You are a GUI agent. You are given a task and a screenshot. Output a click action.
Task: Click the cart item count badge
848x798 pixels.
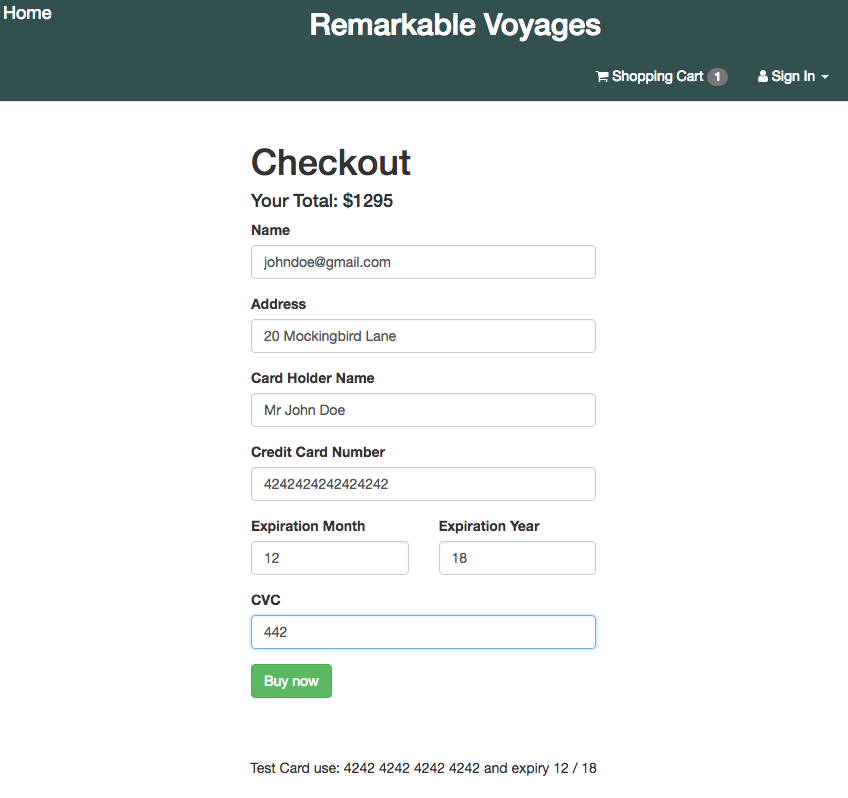click(x=717, y=77)
